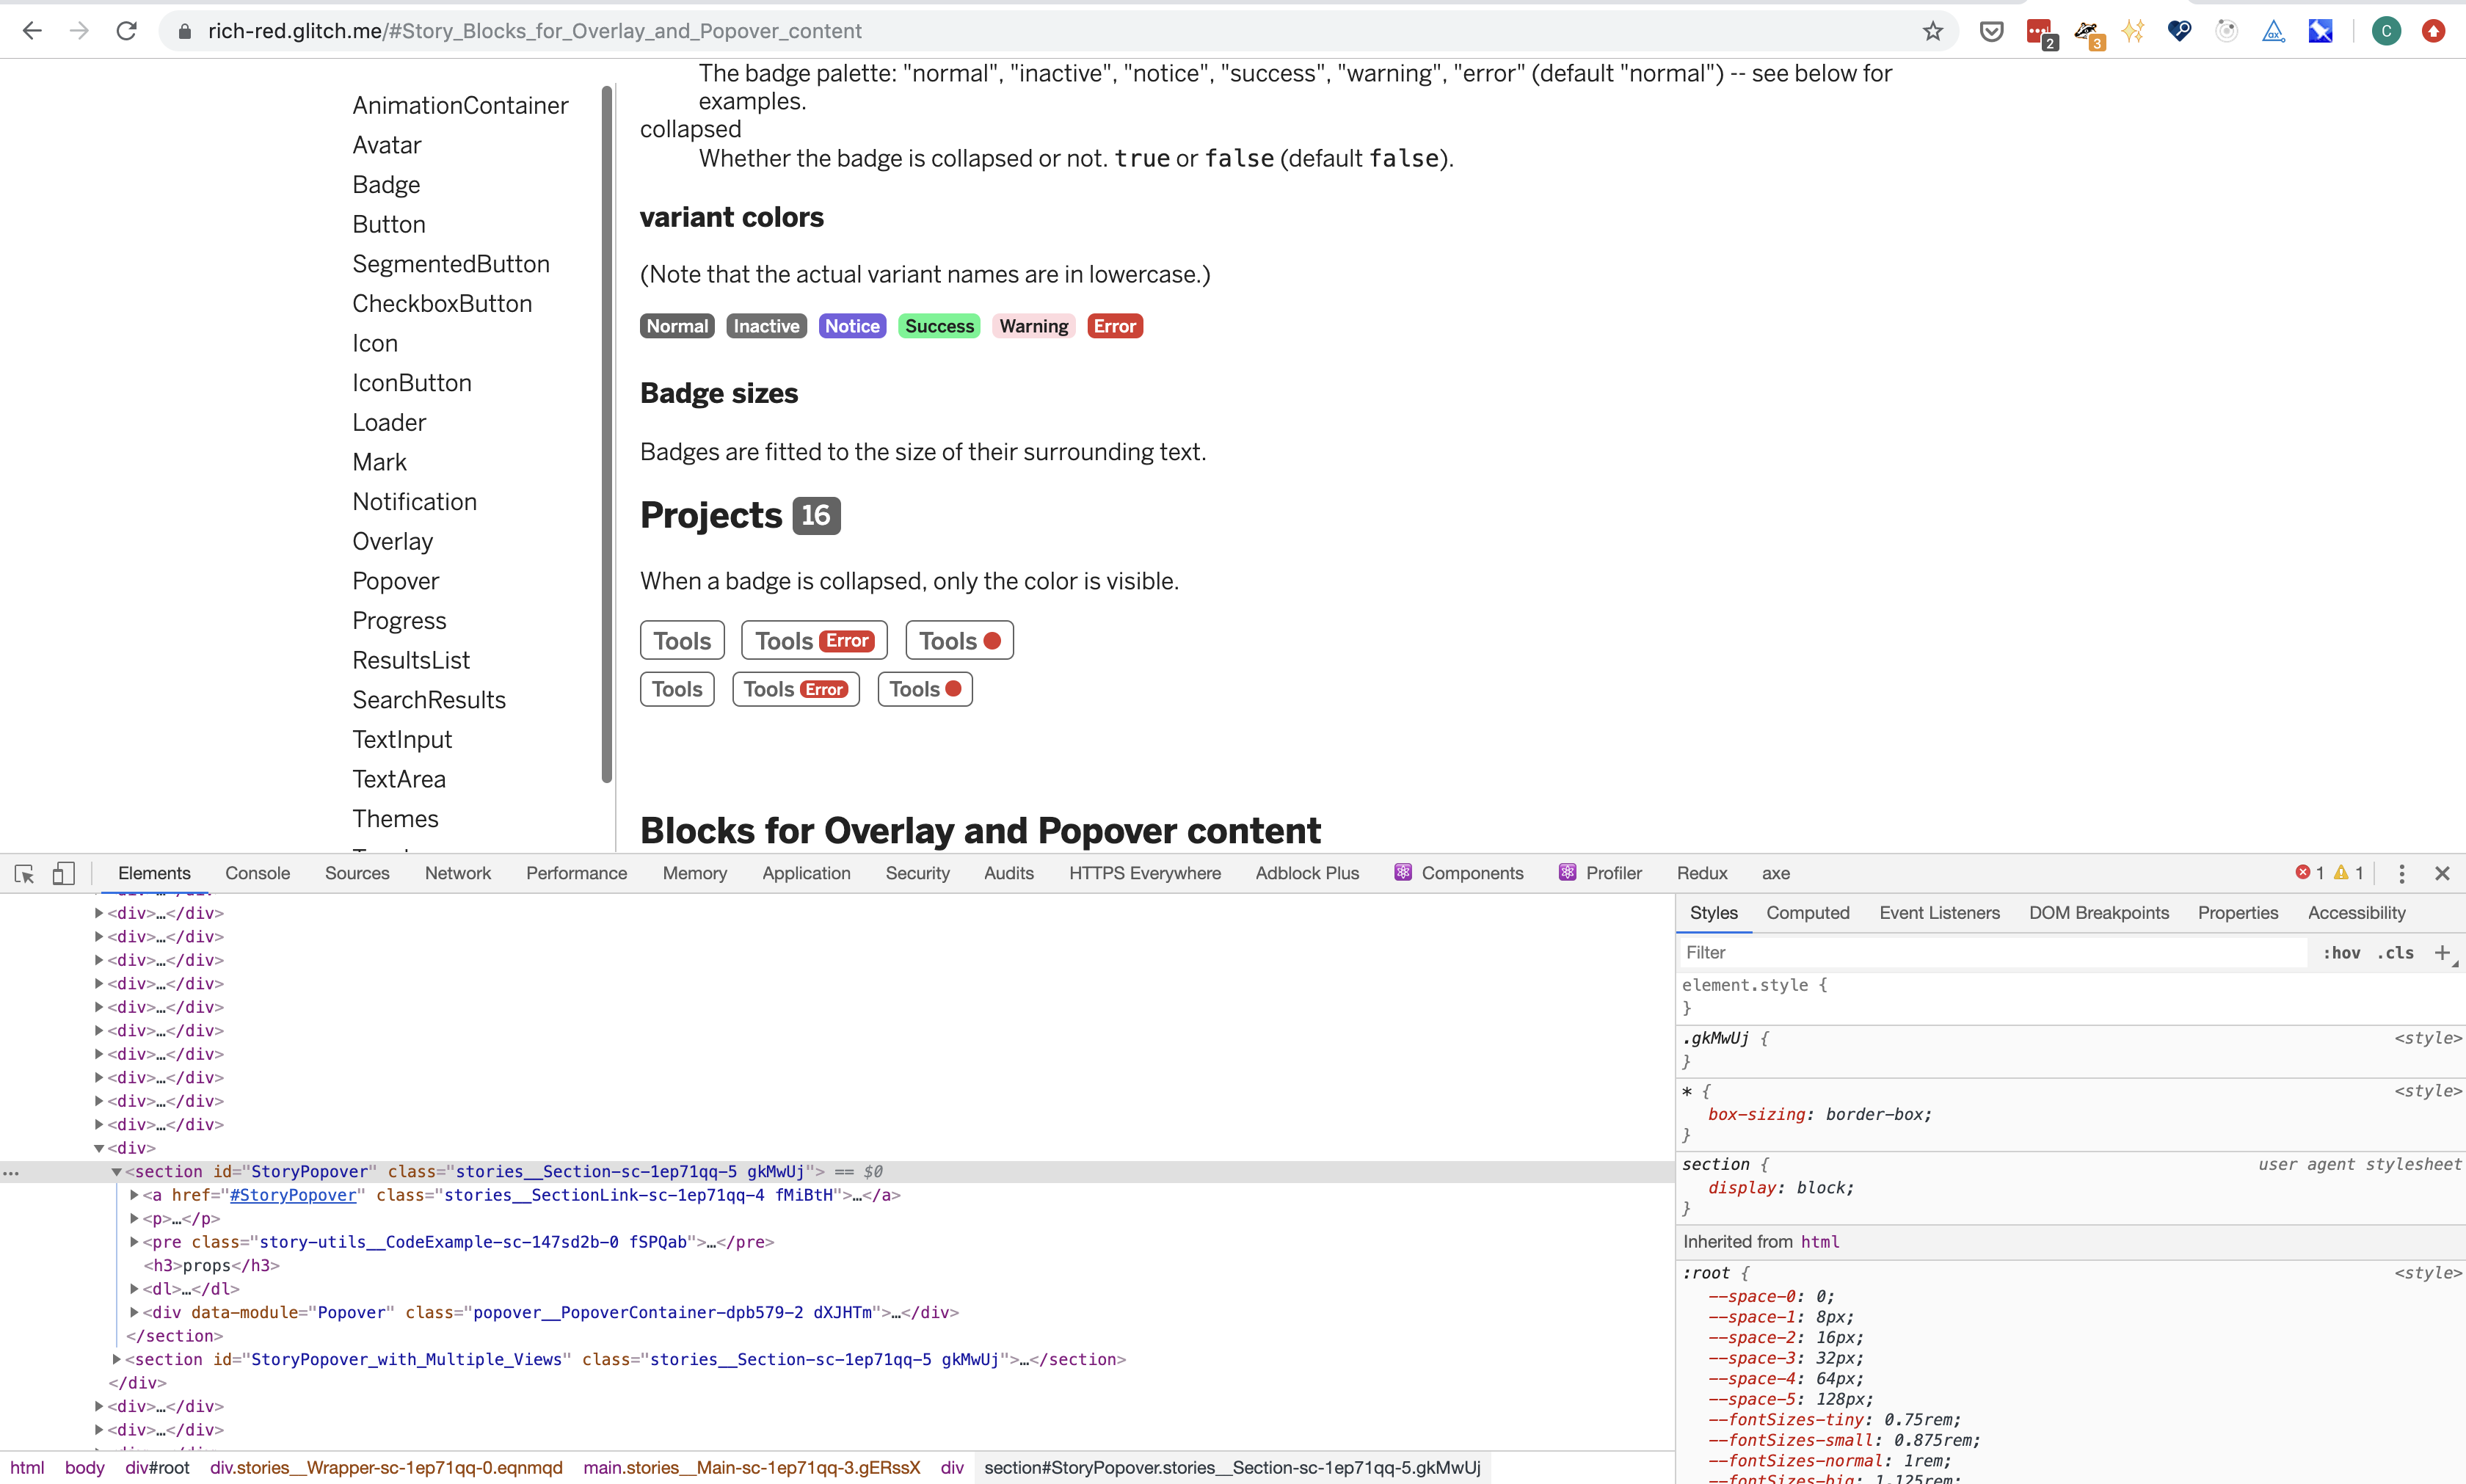Image resolution: width=2466 pixels, height=1484 pixels.
Task: Open the Computed styles tab
Action: [x=1807, y=913]
